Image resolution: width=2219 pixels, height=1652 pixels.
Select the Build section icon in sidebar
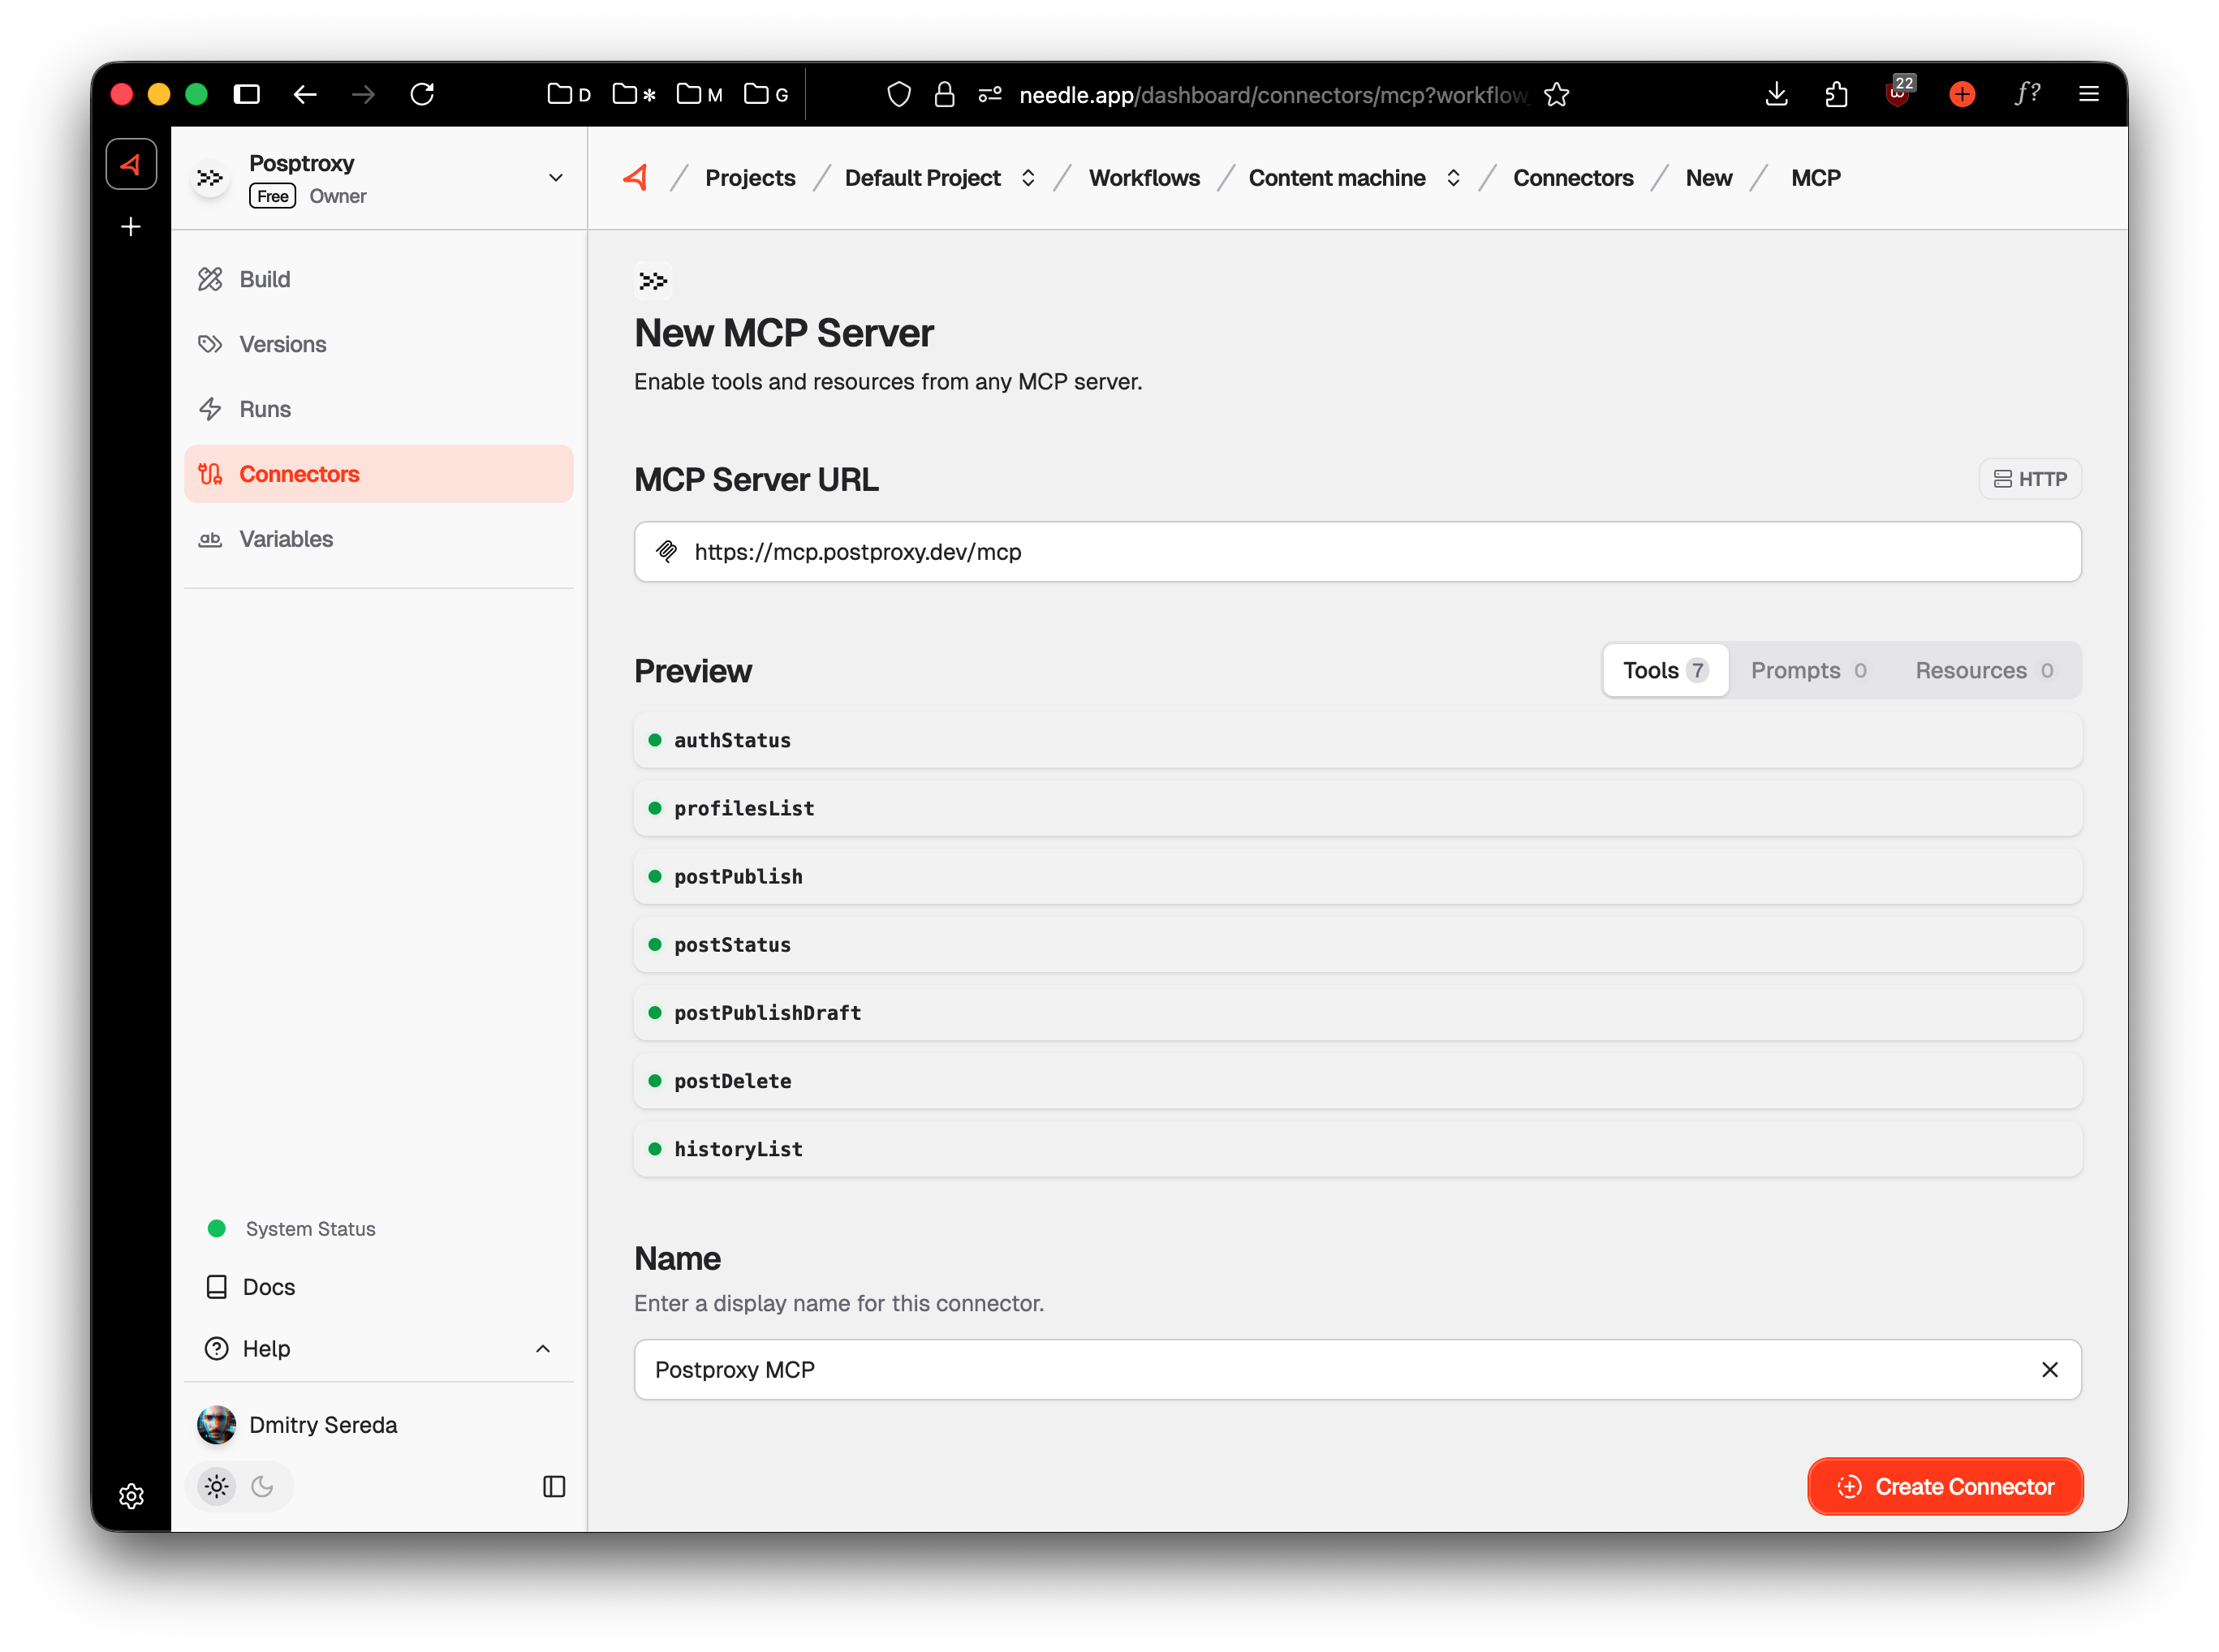210,279
